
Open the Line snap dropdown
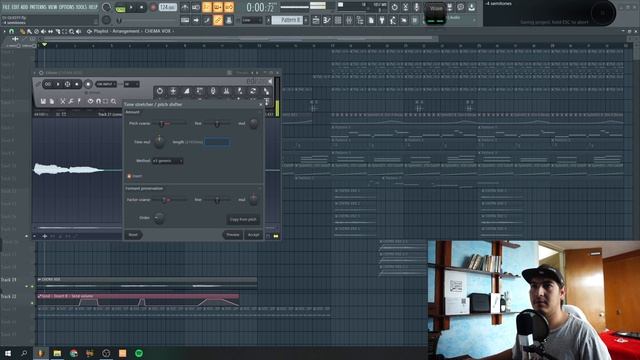(x=252, y=20)
